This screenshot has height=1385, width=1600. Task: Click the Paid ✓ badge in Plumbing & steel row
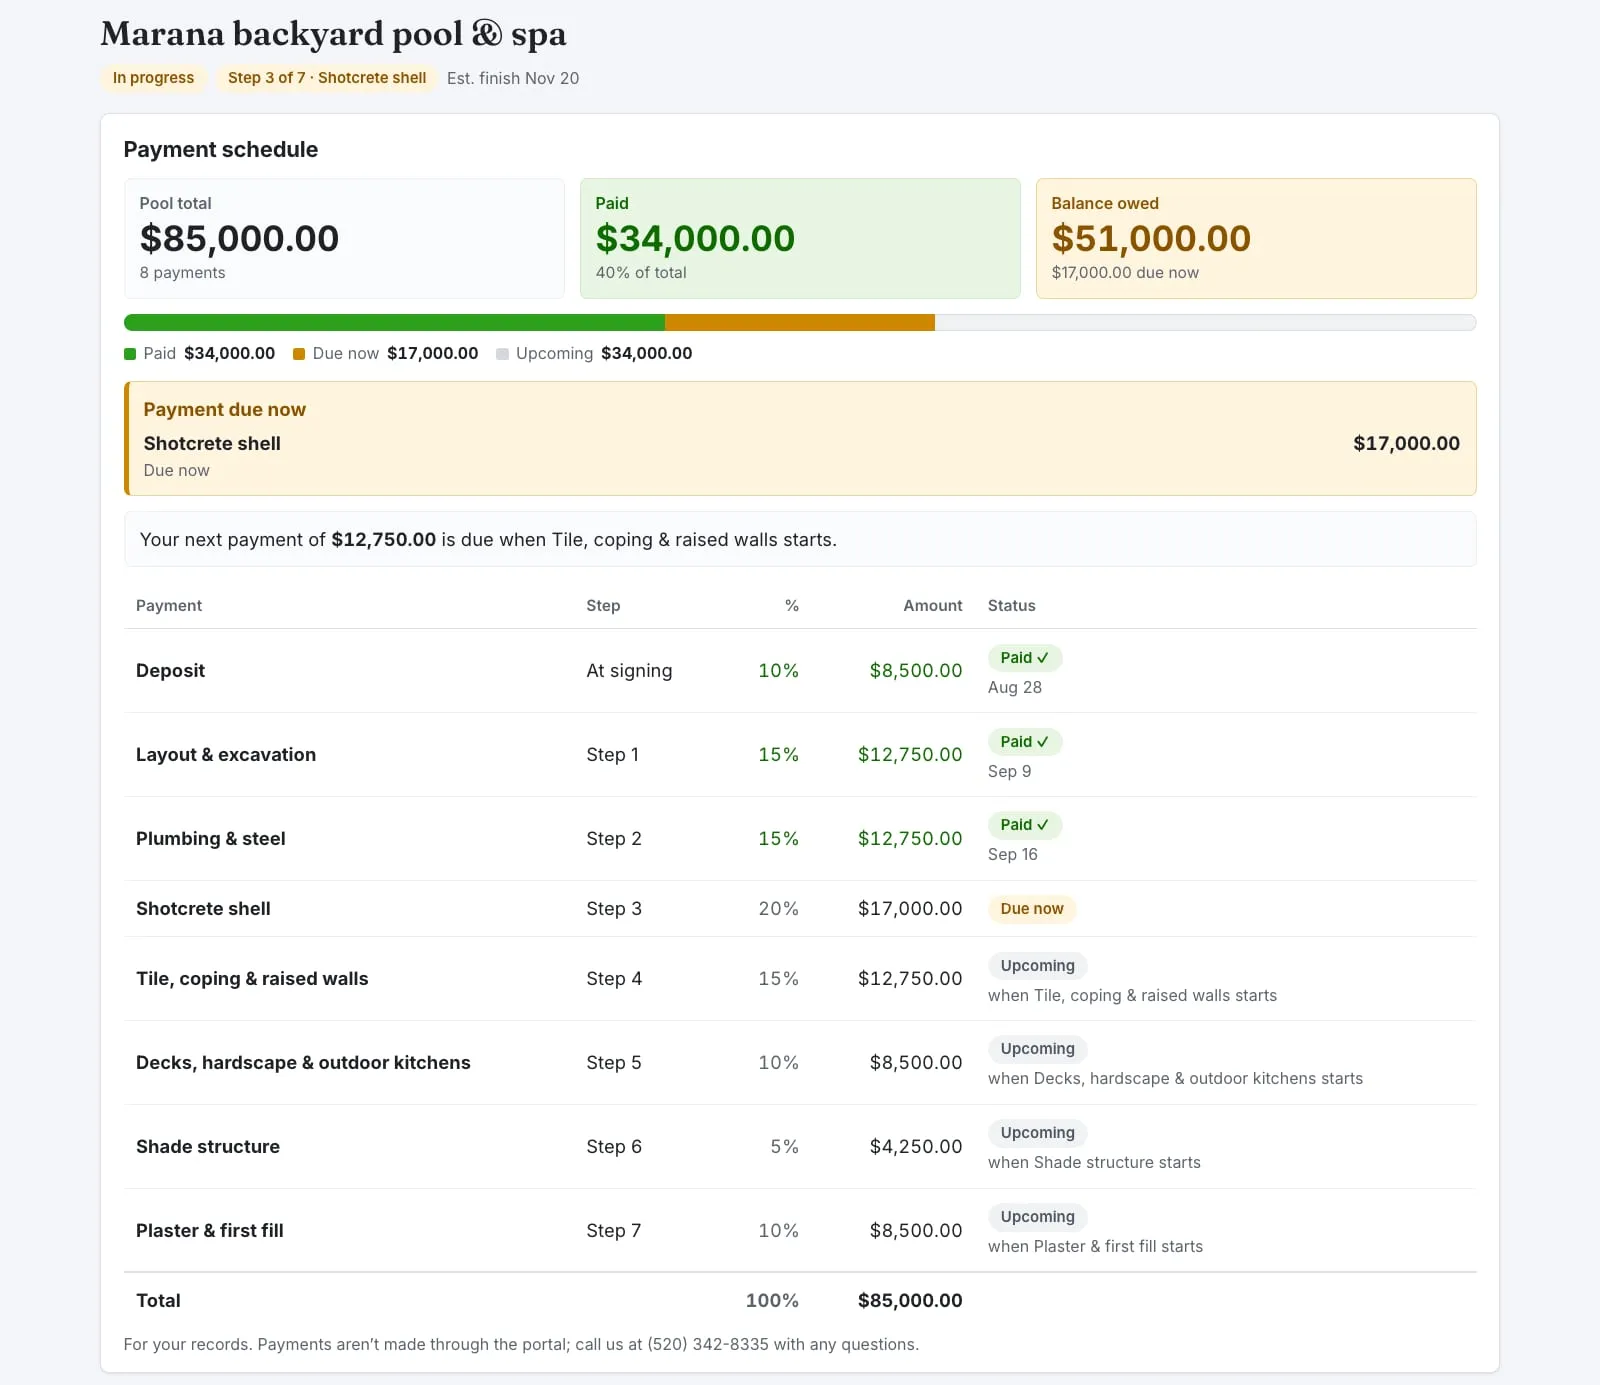click(1025, 825)
